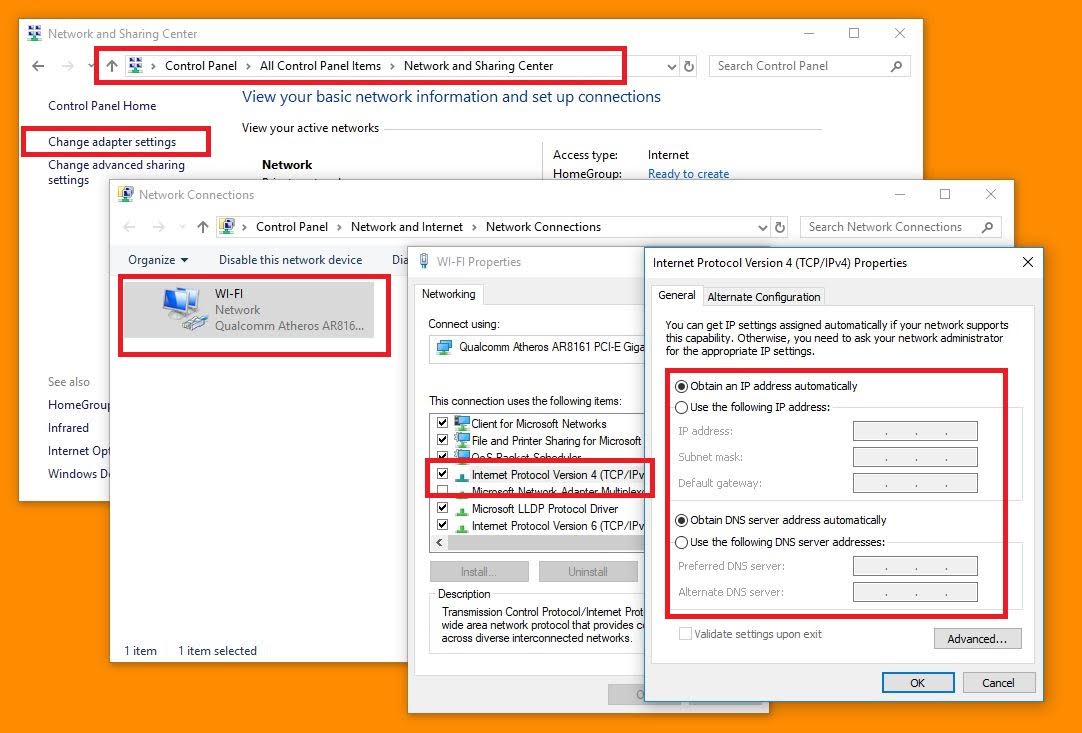Open the Organize dropdown menu
Viewport: 1082px width, 733px height.
point(158,260)
